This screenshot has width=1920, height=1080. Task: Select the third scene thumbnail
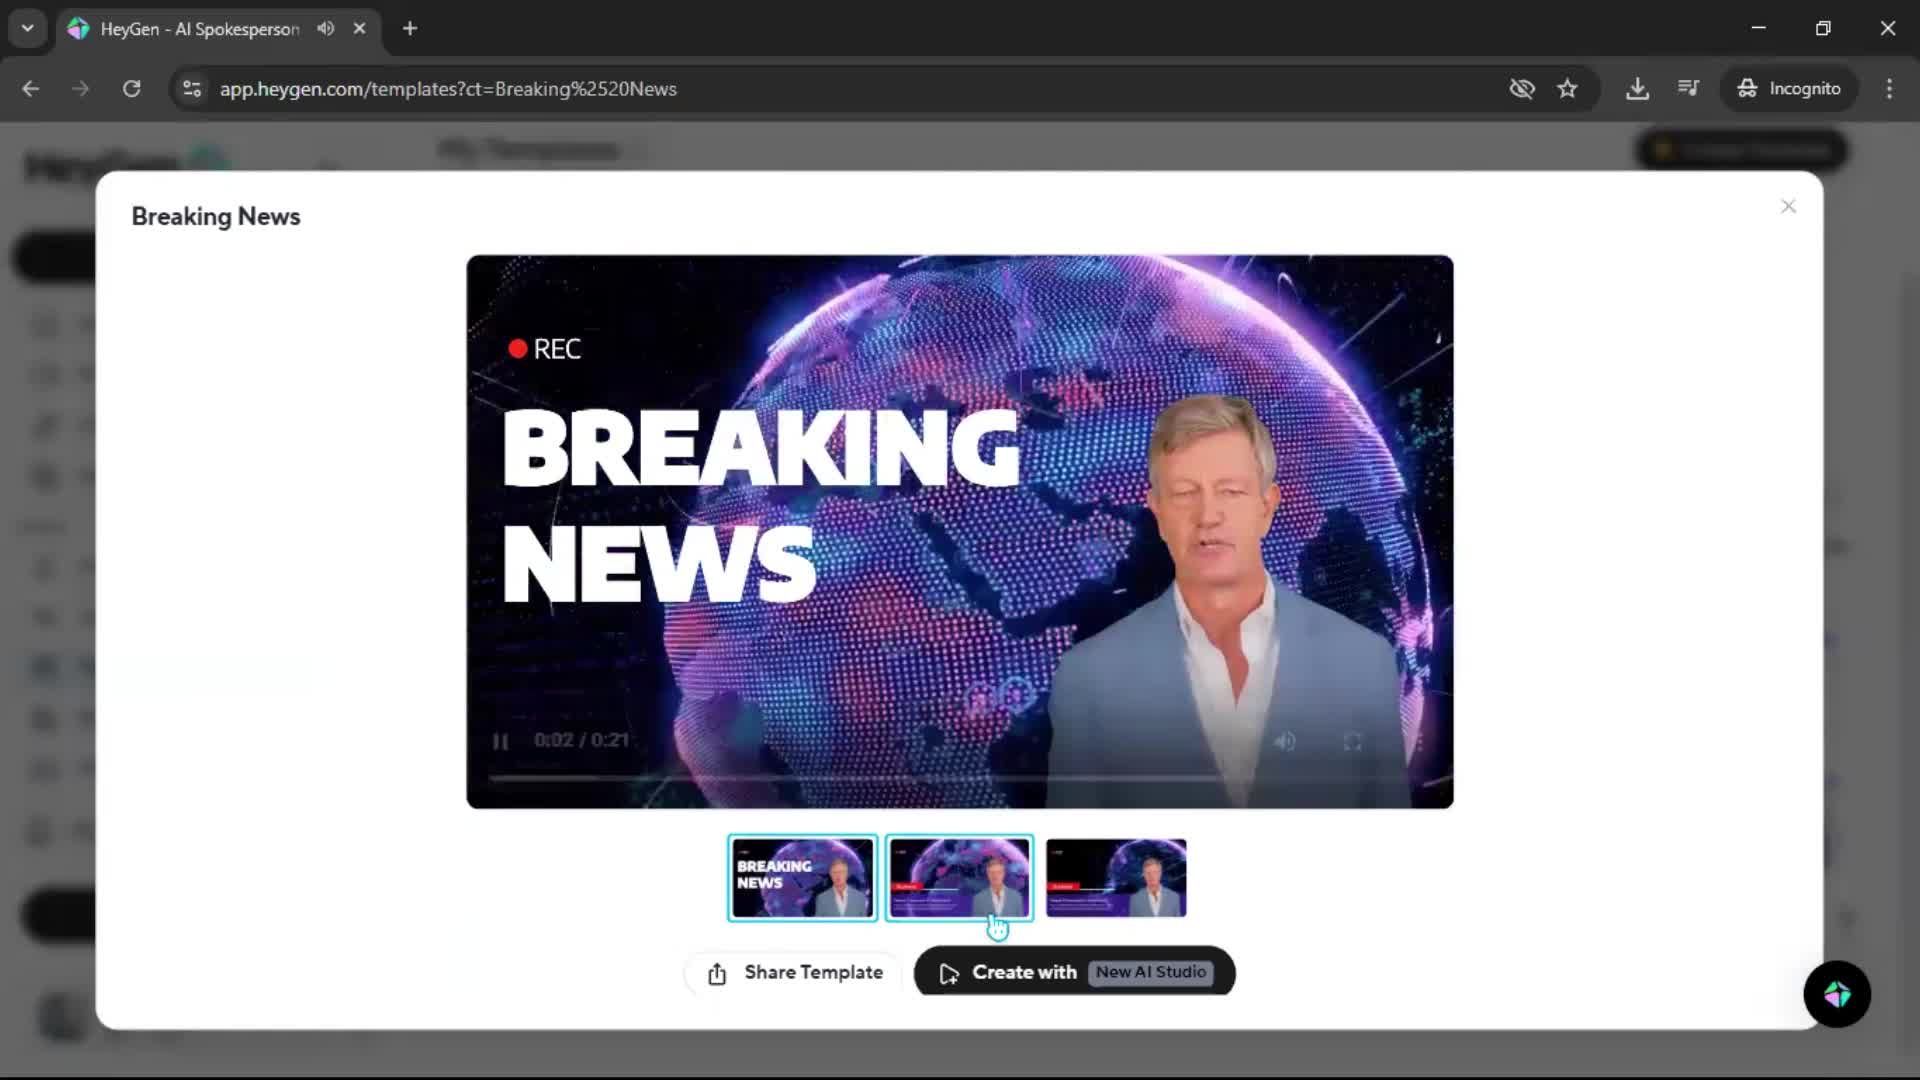pos(1116,877)
